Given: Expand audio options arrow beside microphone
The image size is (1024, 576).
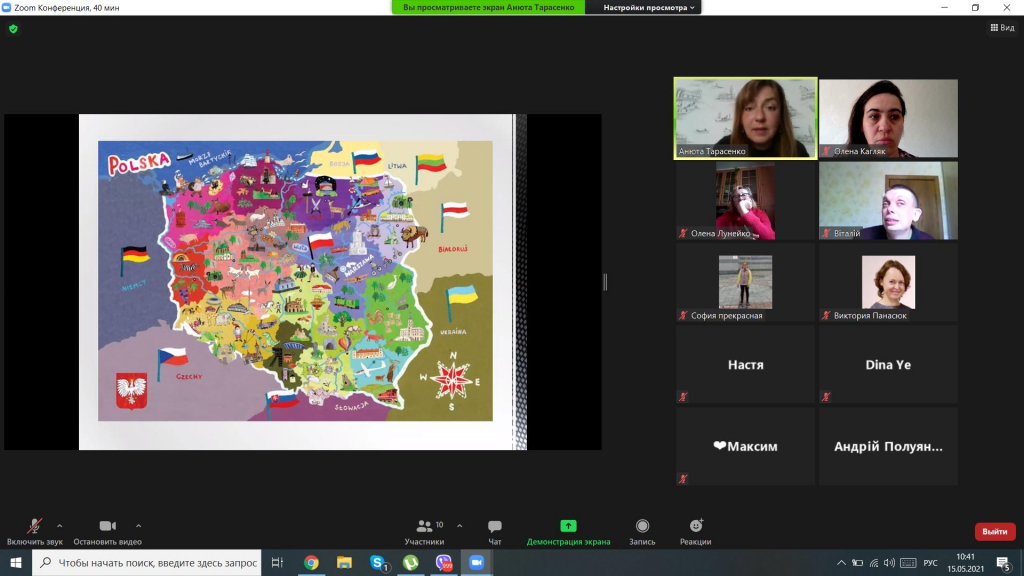Looking at the screenshot, I should pyautogui.click(x=59, y=526).
